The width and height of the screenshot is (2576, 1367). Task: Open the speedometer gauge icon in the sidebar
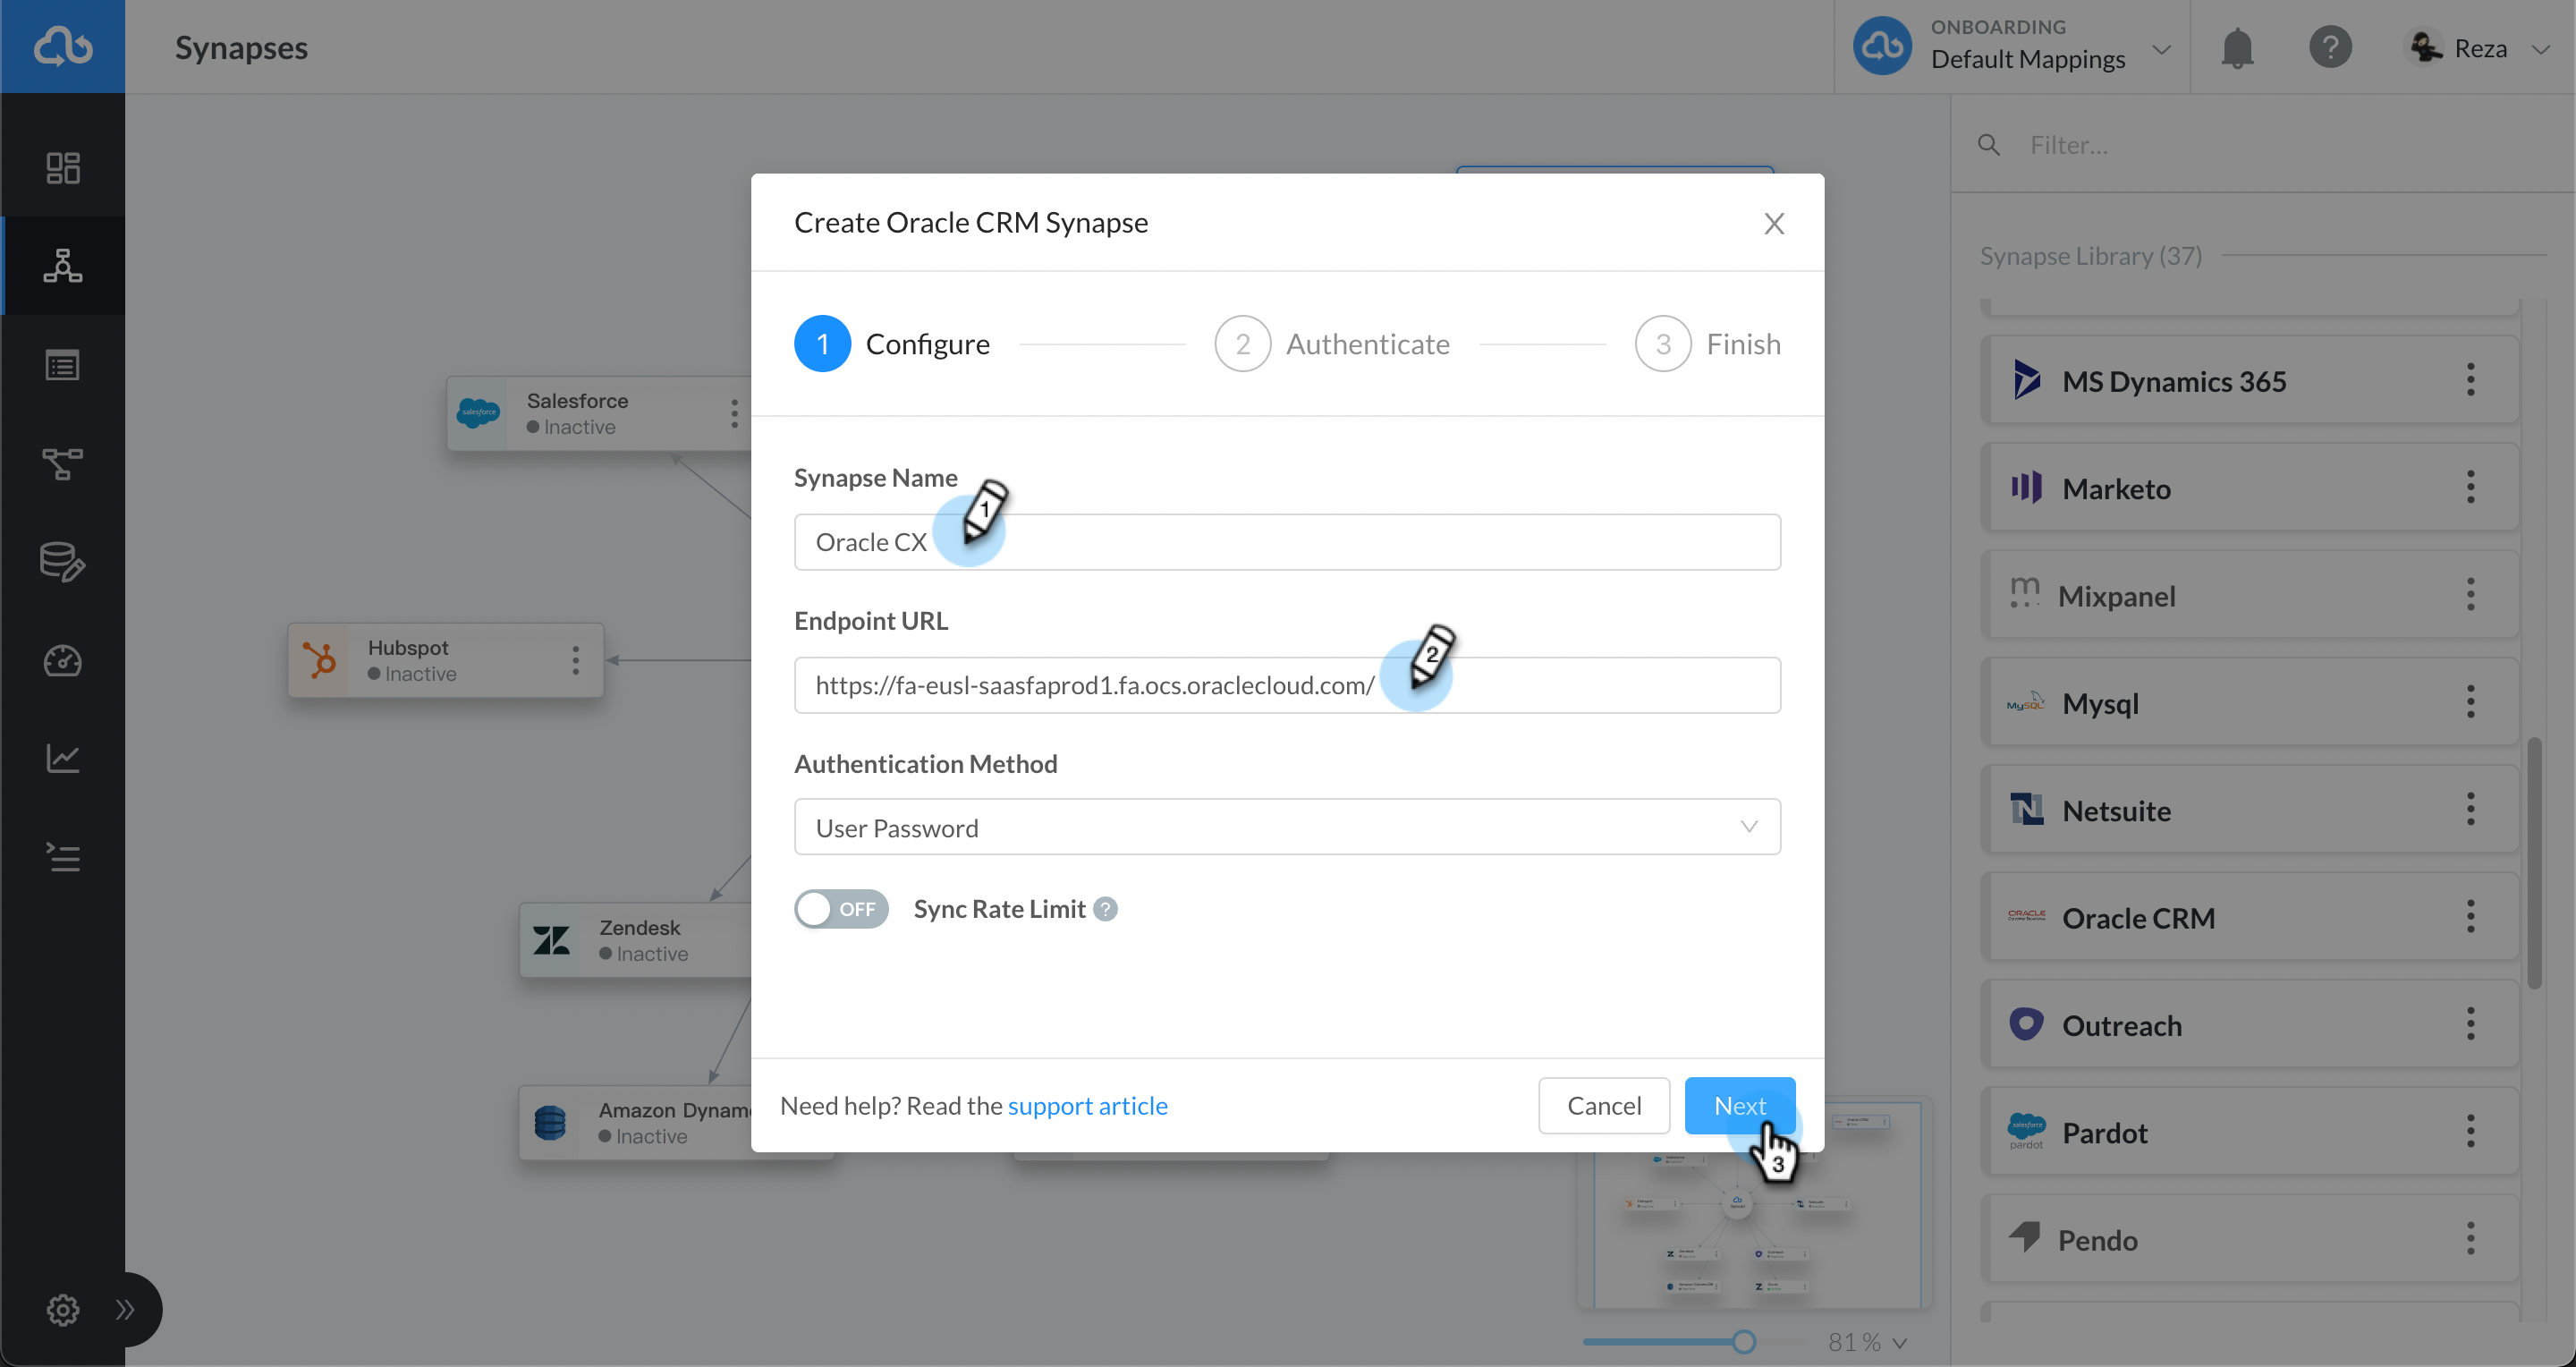[x=63, y=661]
